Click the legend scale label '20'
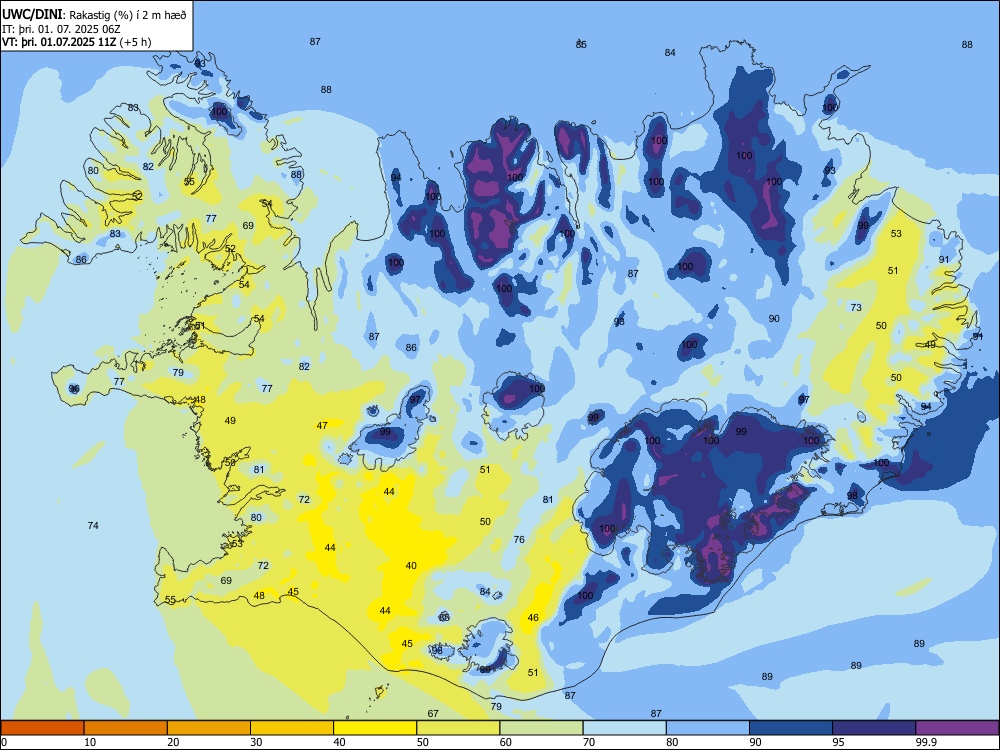The height and width of the screenshot is (750, 1000). 173,742
